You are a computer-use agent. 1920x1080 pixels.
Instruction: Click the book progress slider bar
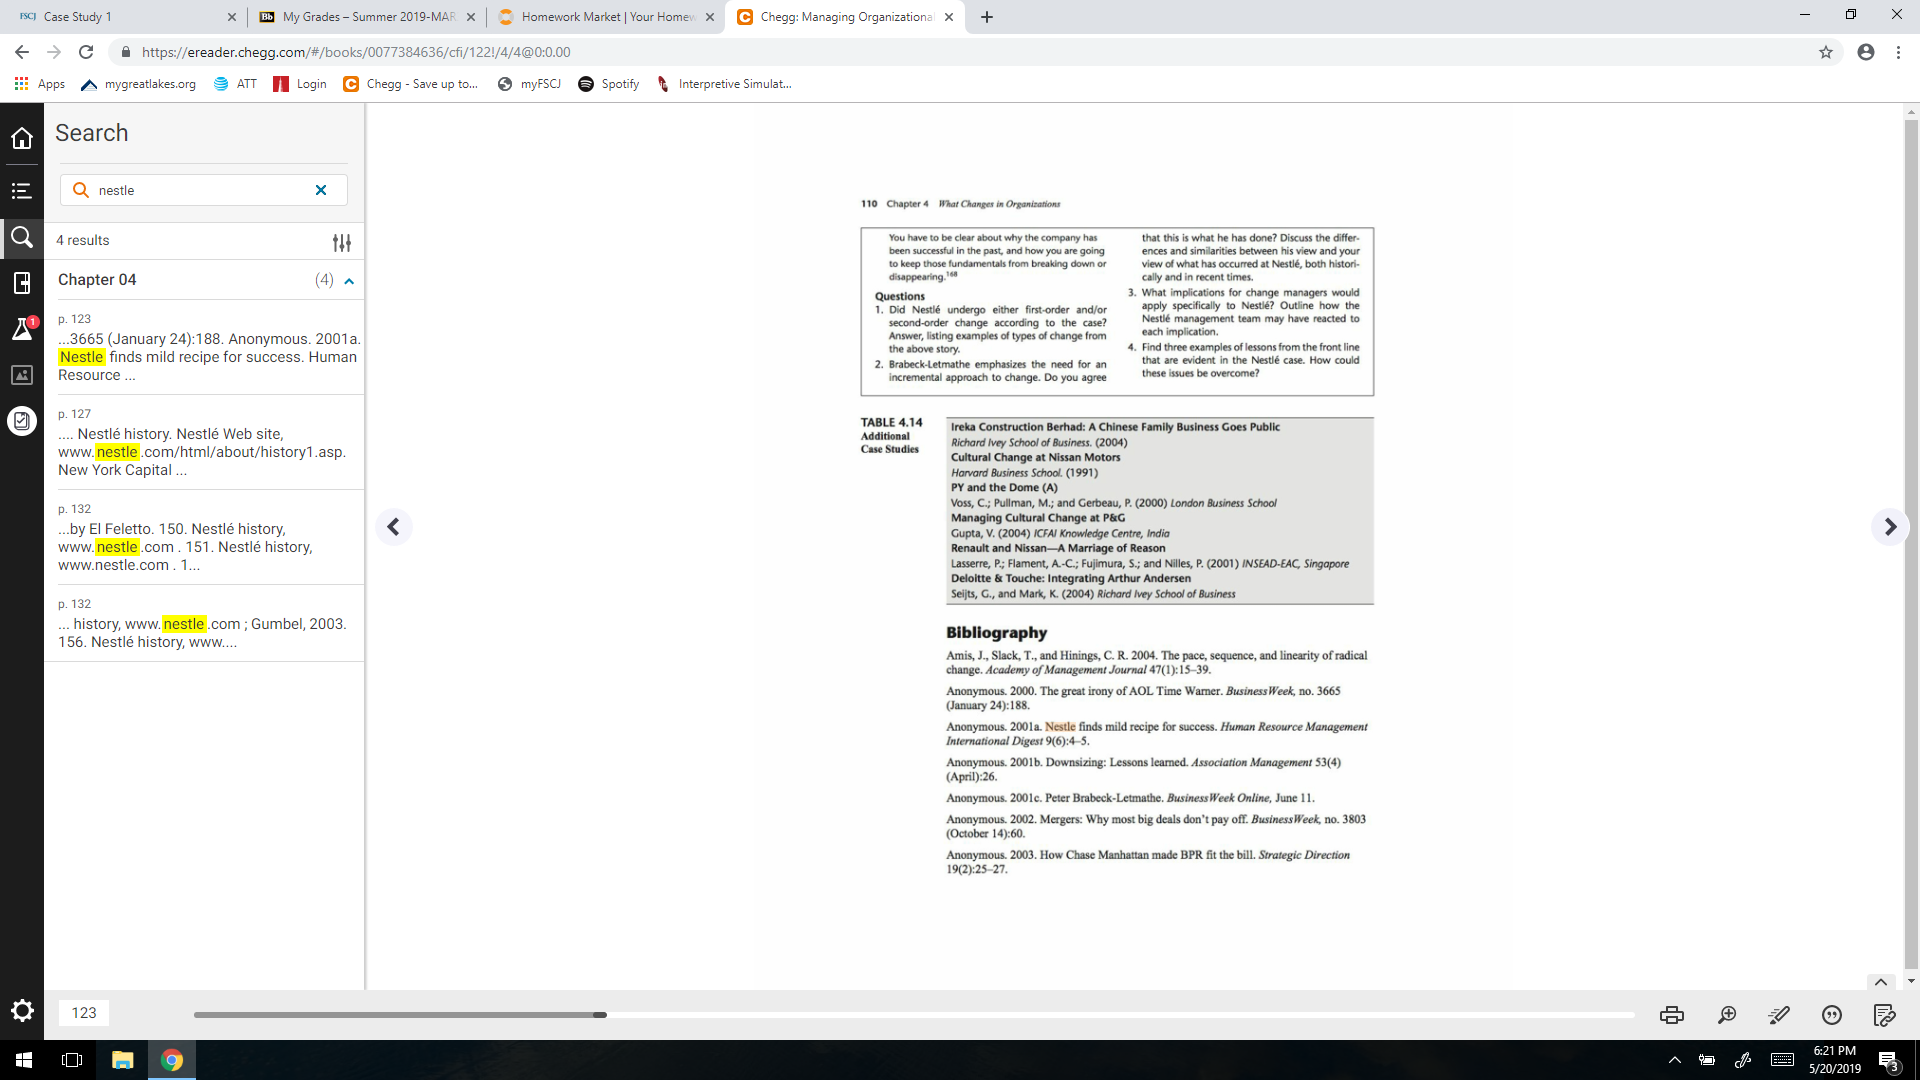coord(914,1015)
